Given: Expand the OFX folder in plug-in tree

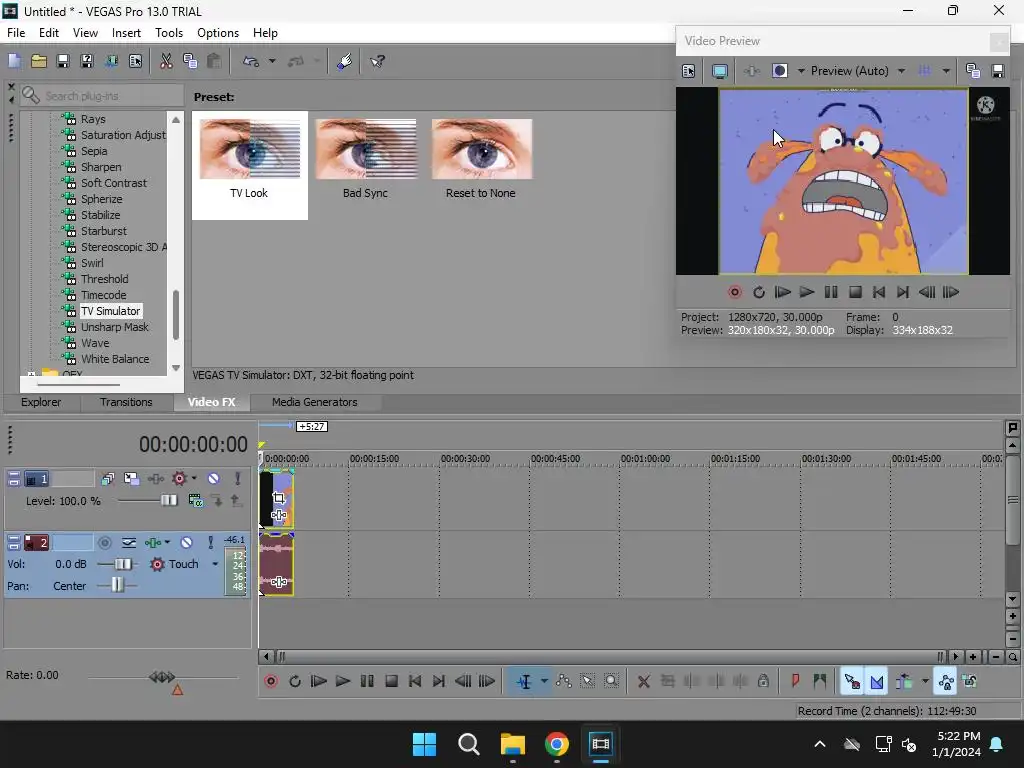Looking at the screenshot, I should (31, 374).
